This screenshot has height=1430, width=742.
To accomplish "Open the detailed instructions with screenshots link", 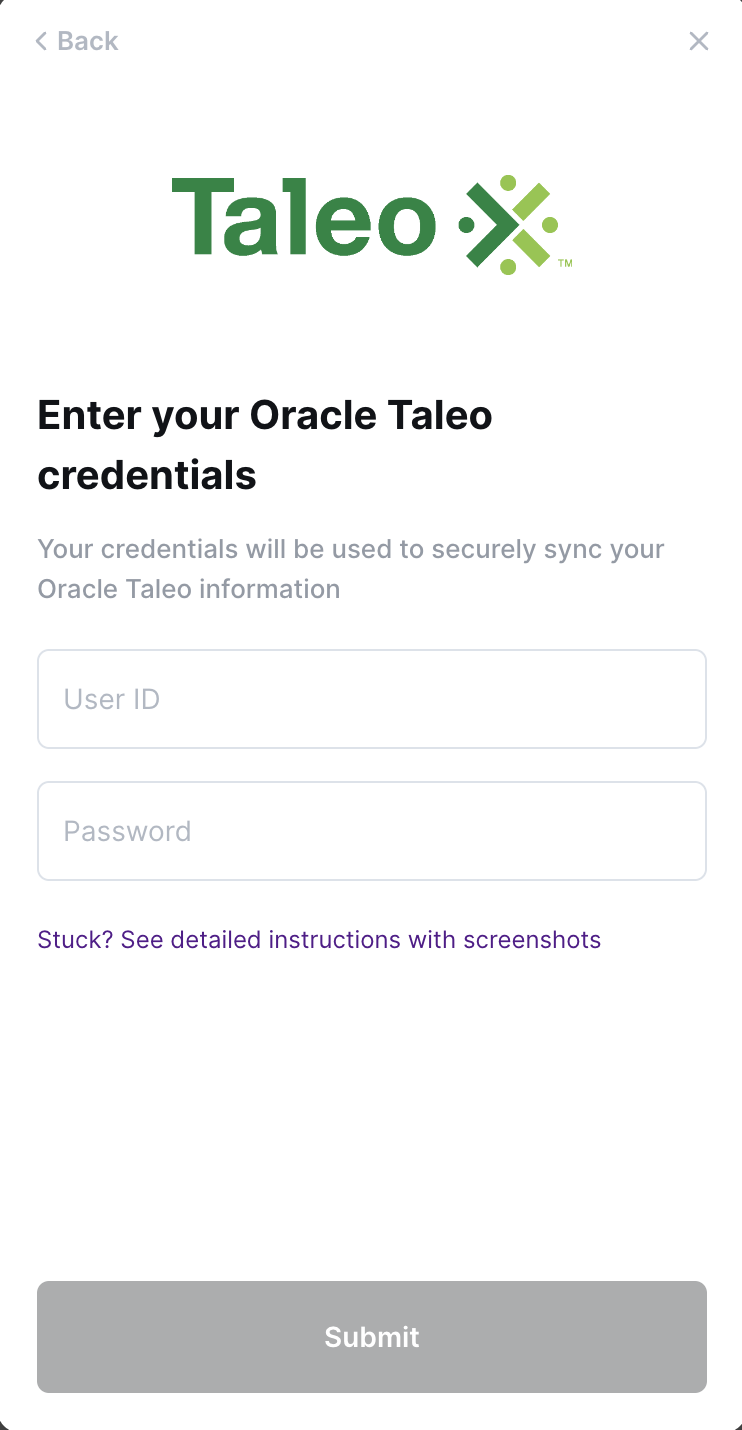I will pos(319,940).
